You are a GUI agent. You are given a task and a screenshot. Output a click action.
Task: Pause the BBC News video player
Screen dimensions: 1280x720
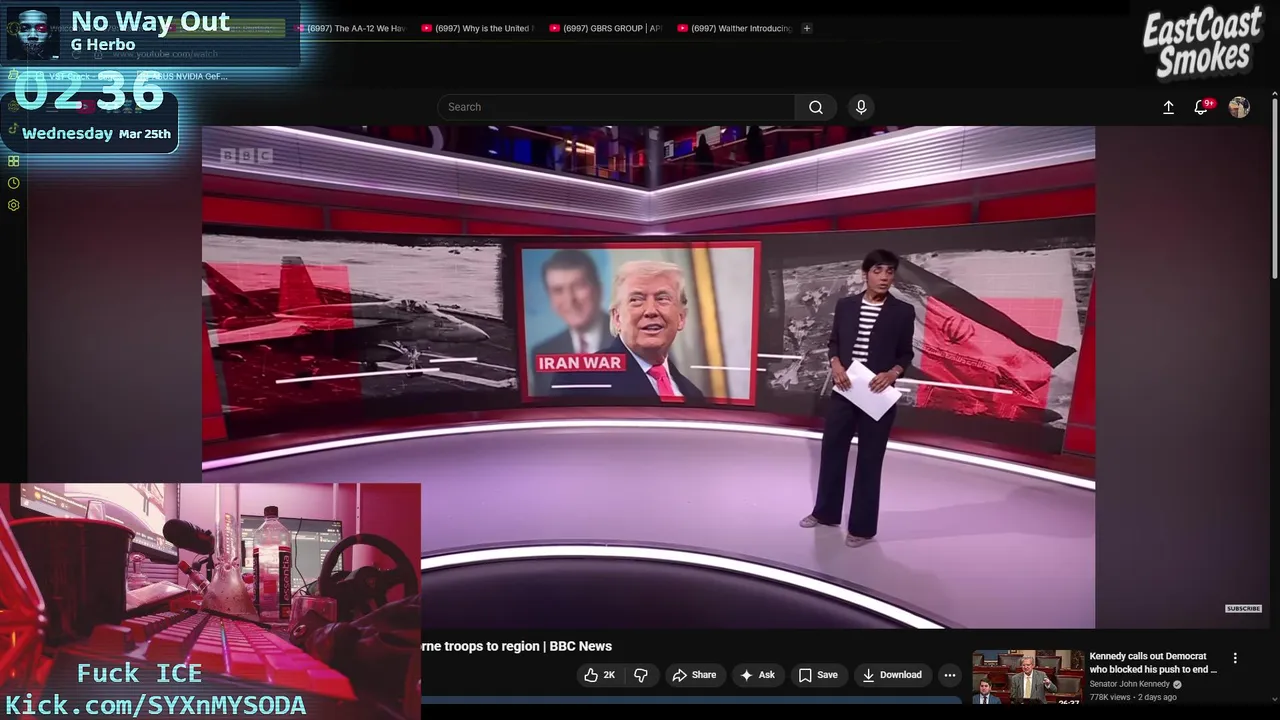coord(648,377)
